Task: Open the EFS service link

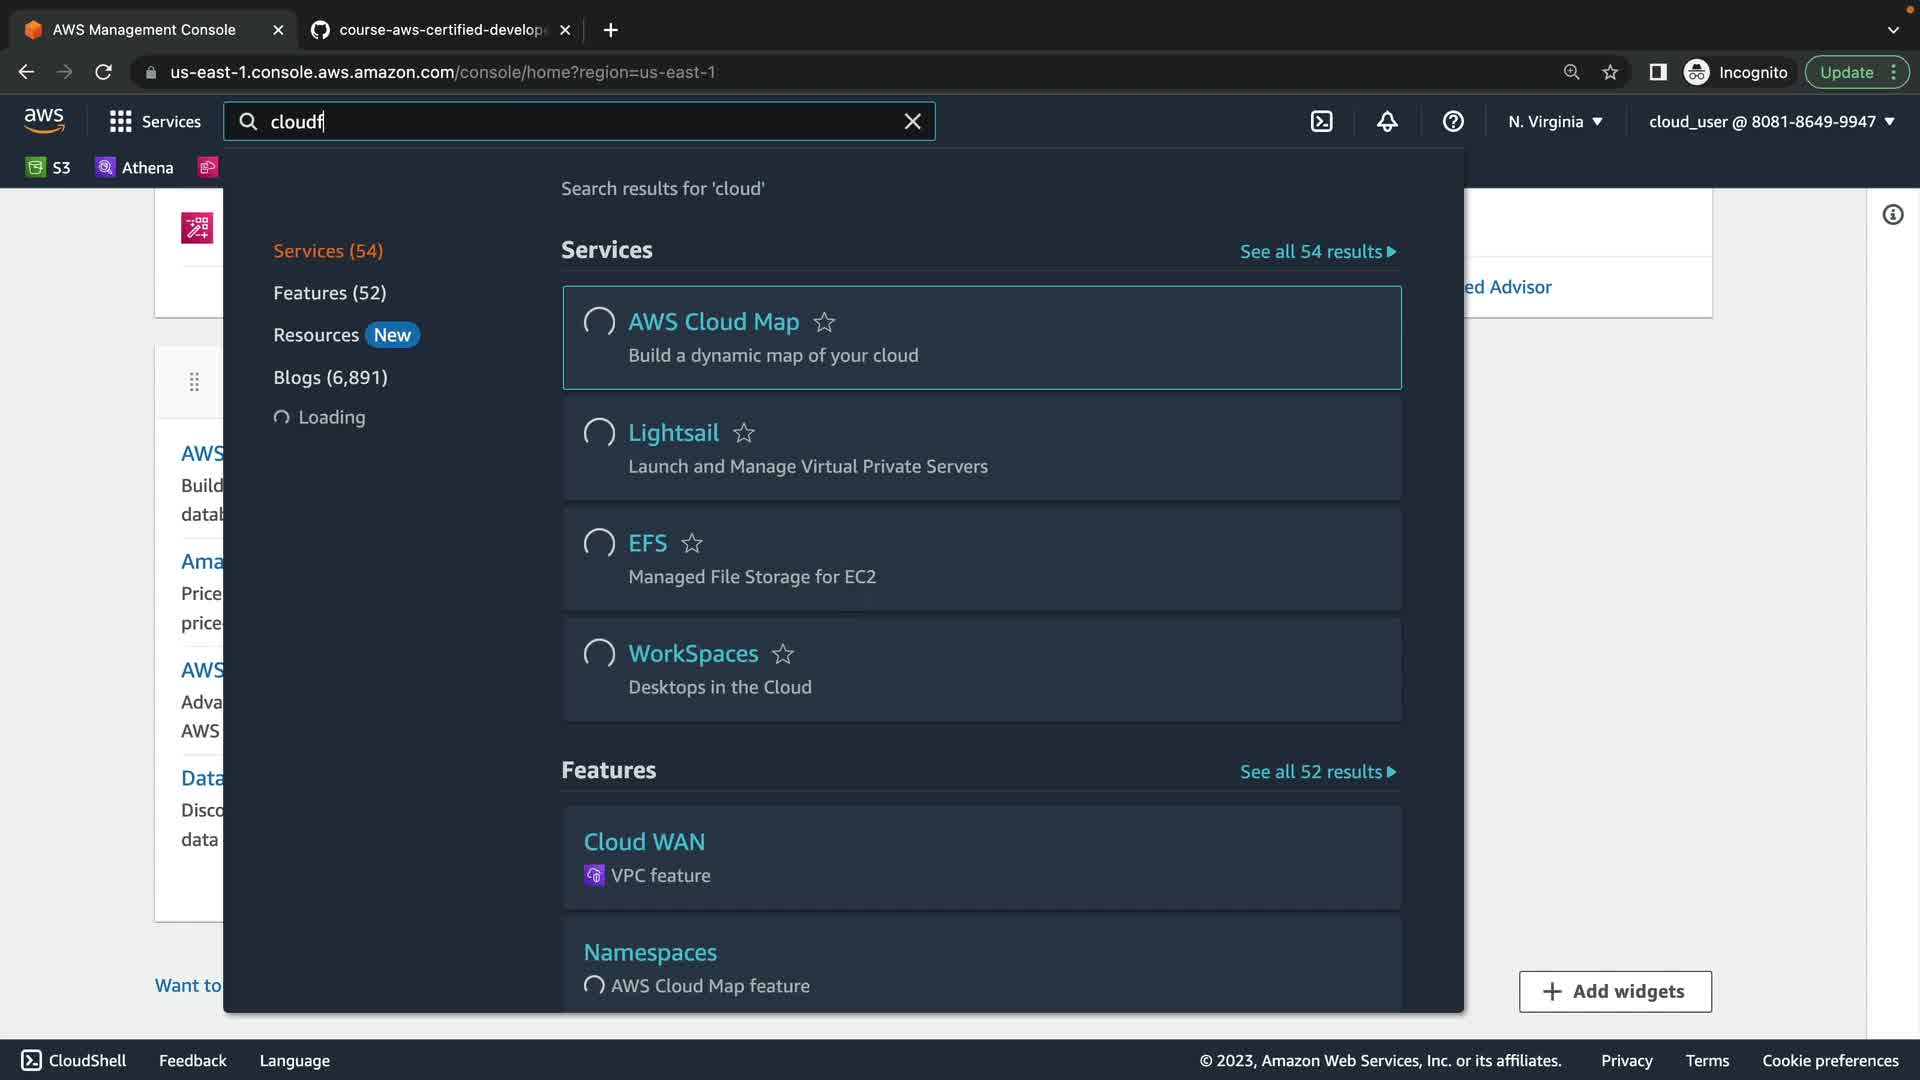Action: [647, 543]
